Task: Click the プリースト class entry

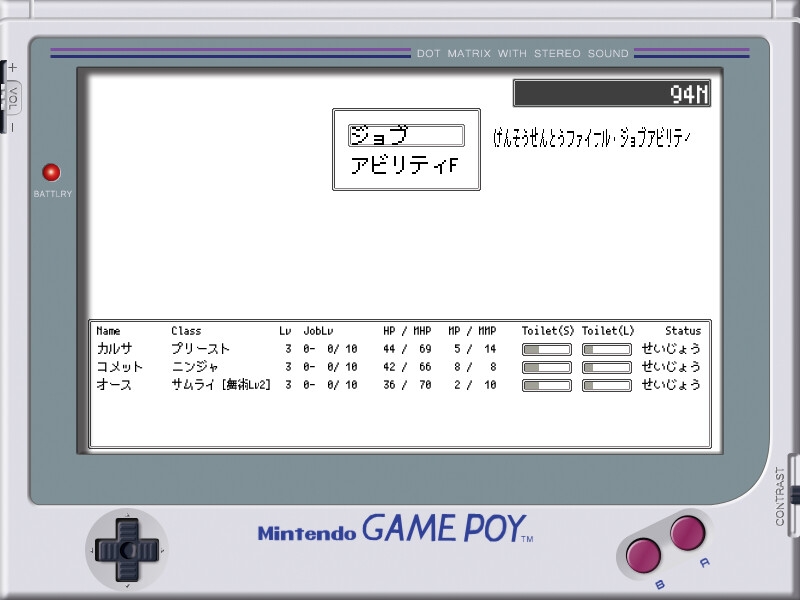Action: pos(201,348)
